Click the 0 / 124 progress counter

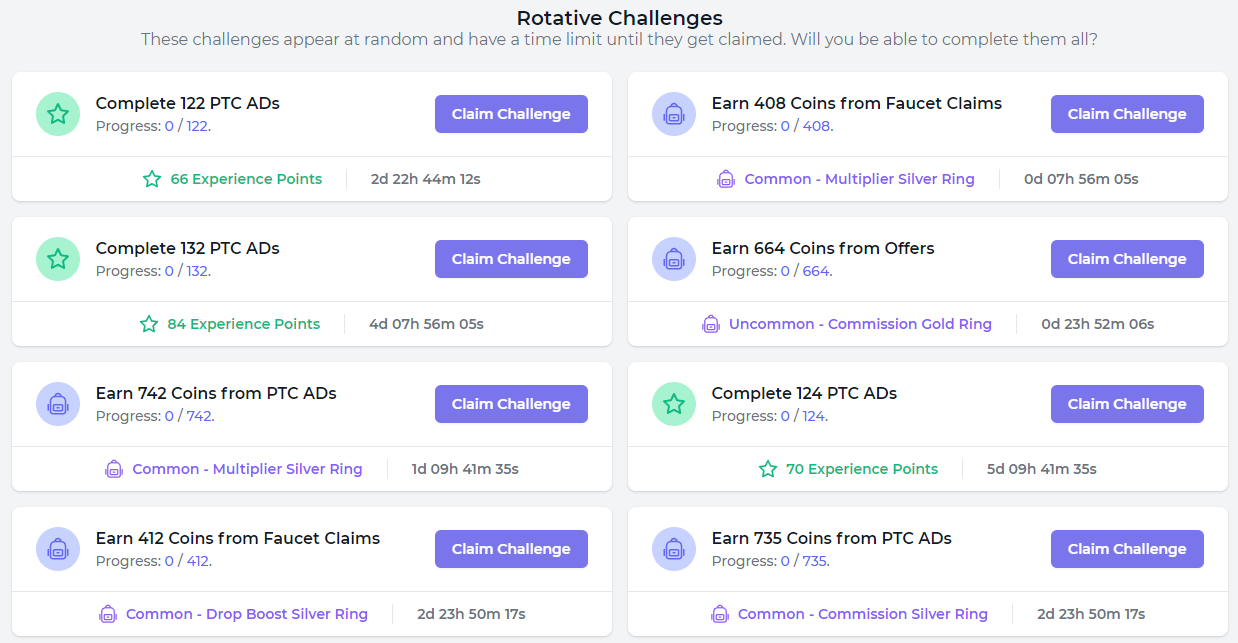pos(803,416)
